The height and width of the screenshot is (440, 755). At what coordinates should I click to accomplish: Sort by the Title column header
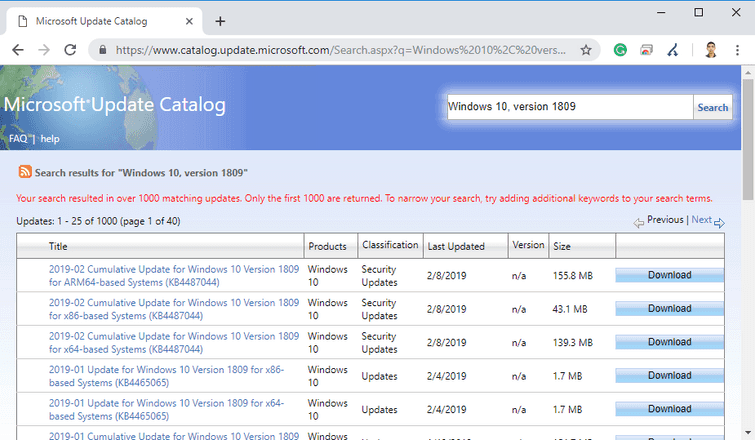(x=58, y=246)
